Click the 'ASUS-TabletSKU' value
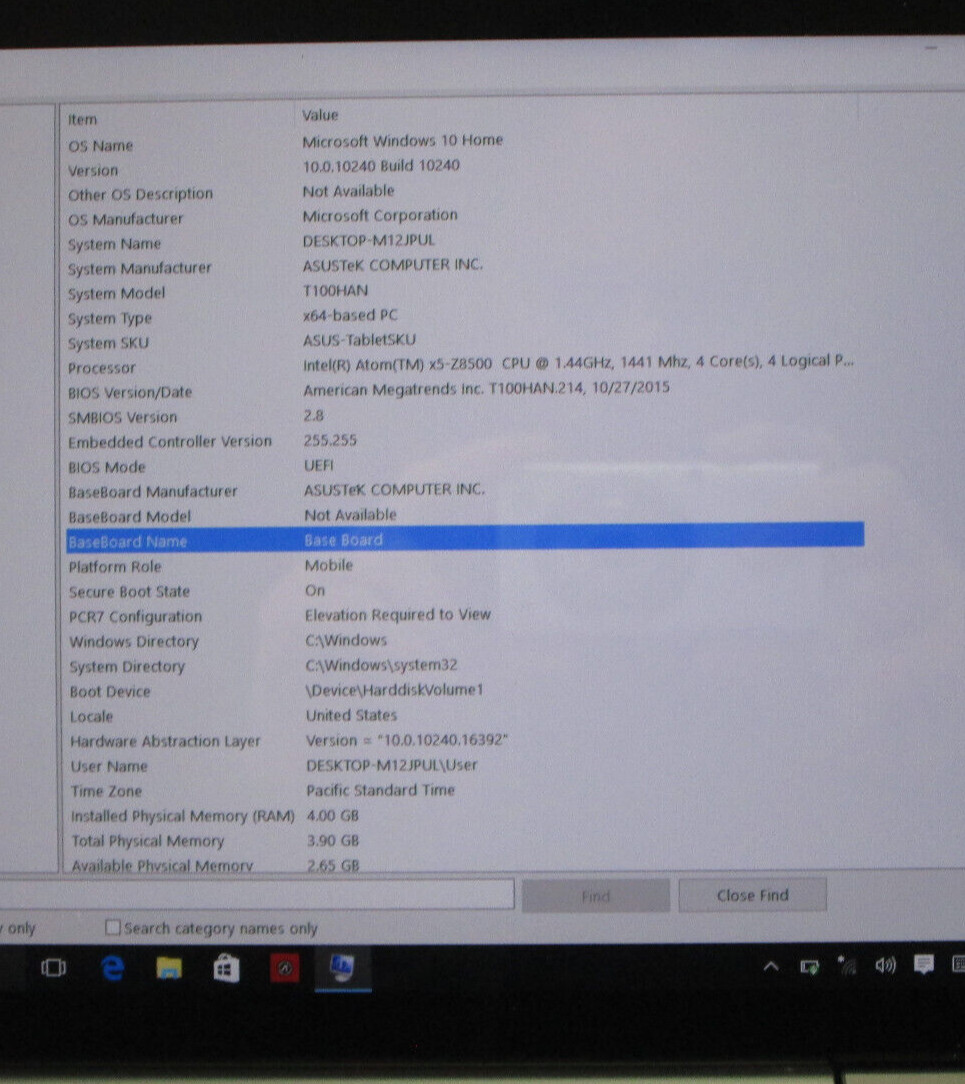 pos(359,339)
